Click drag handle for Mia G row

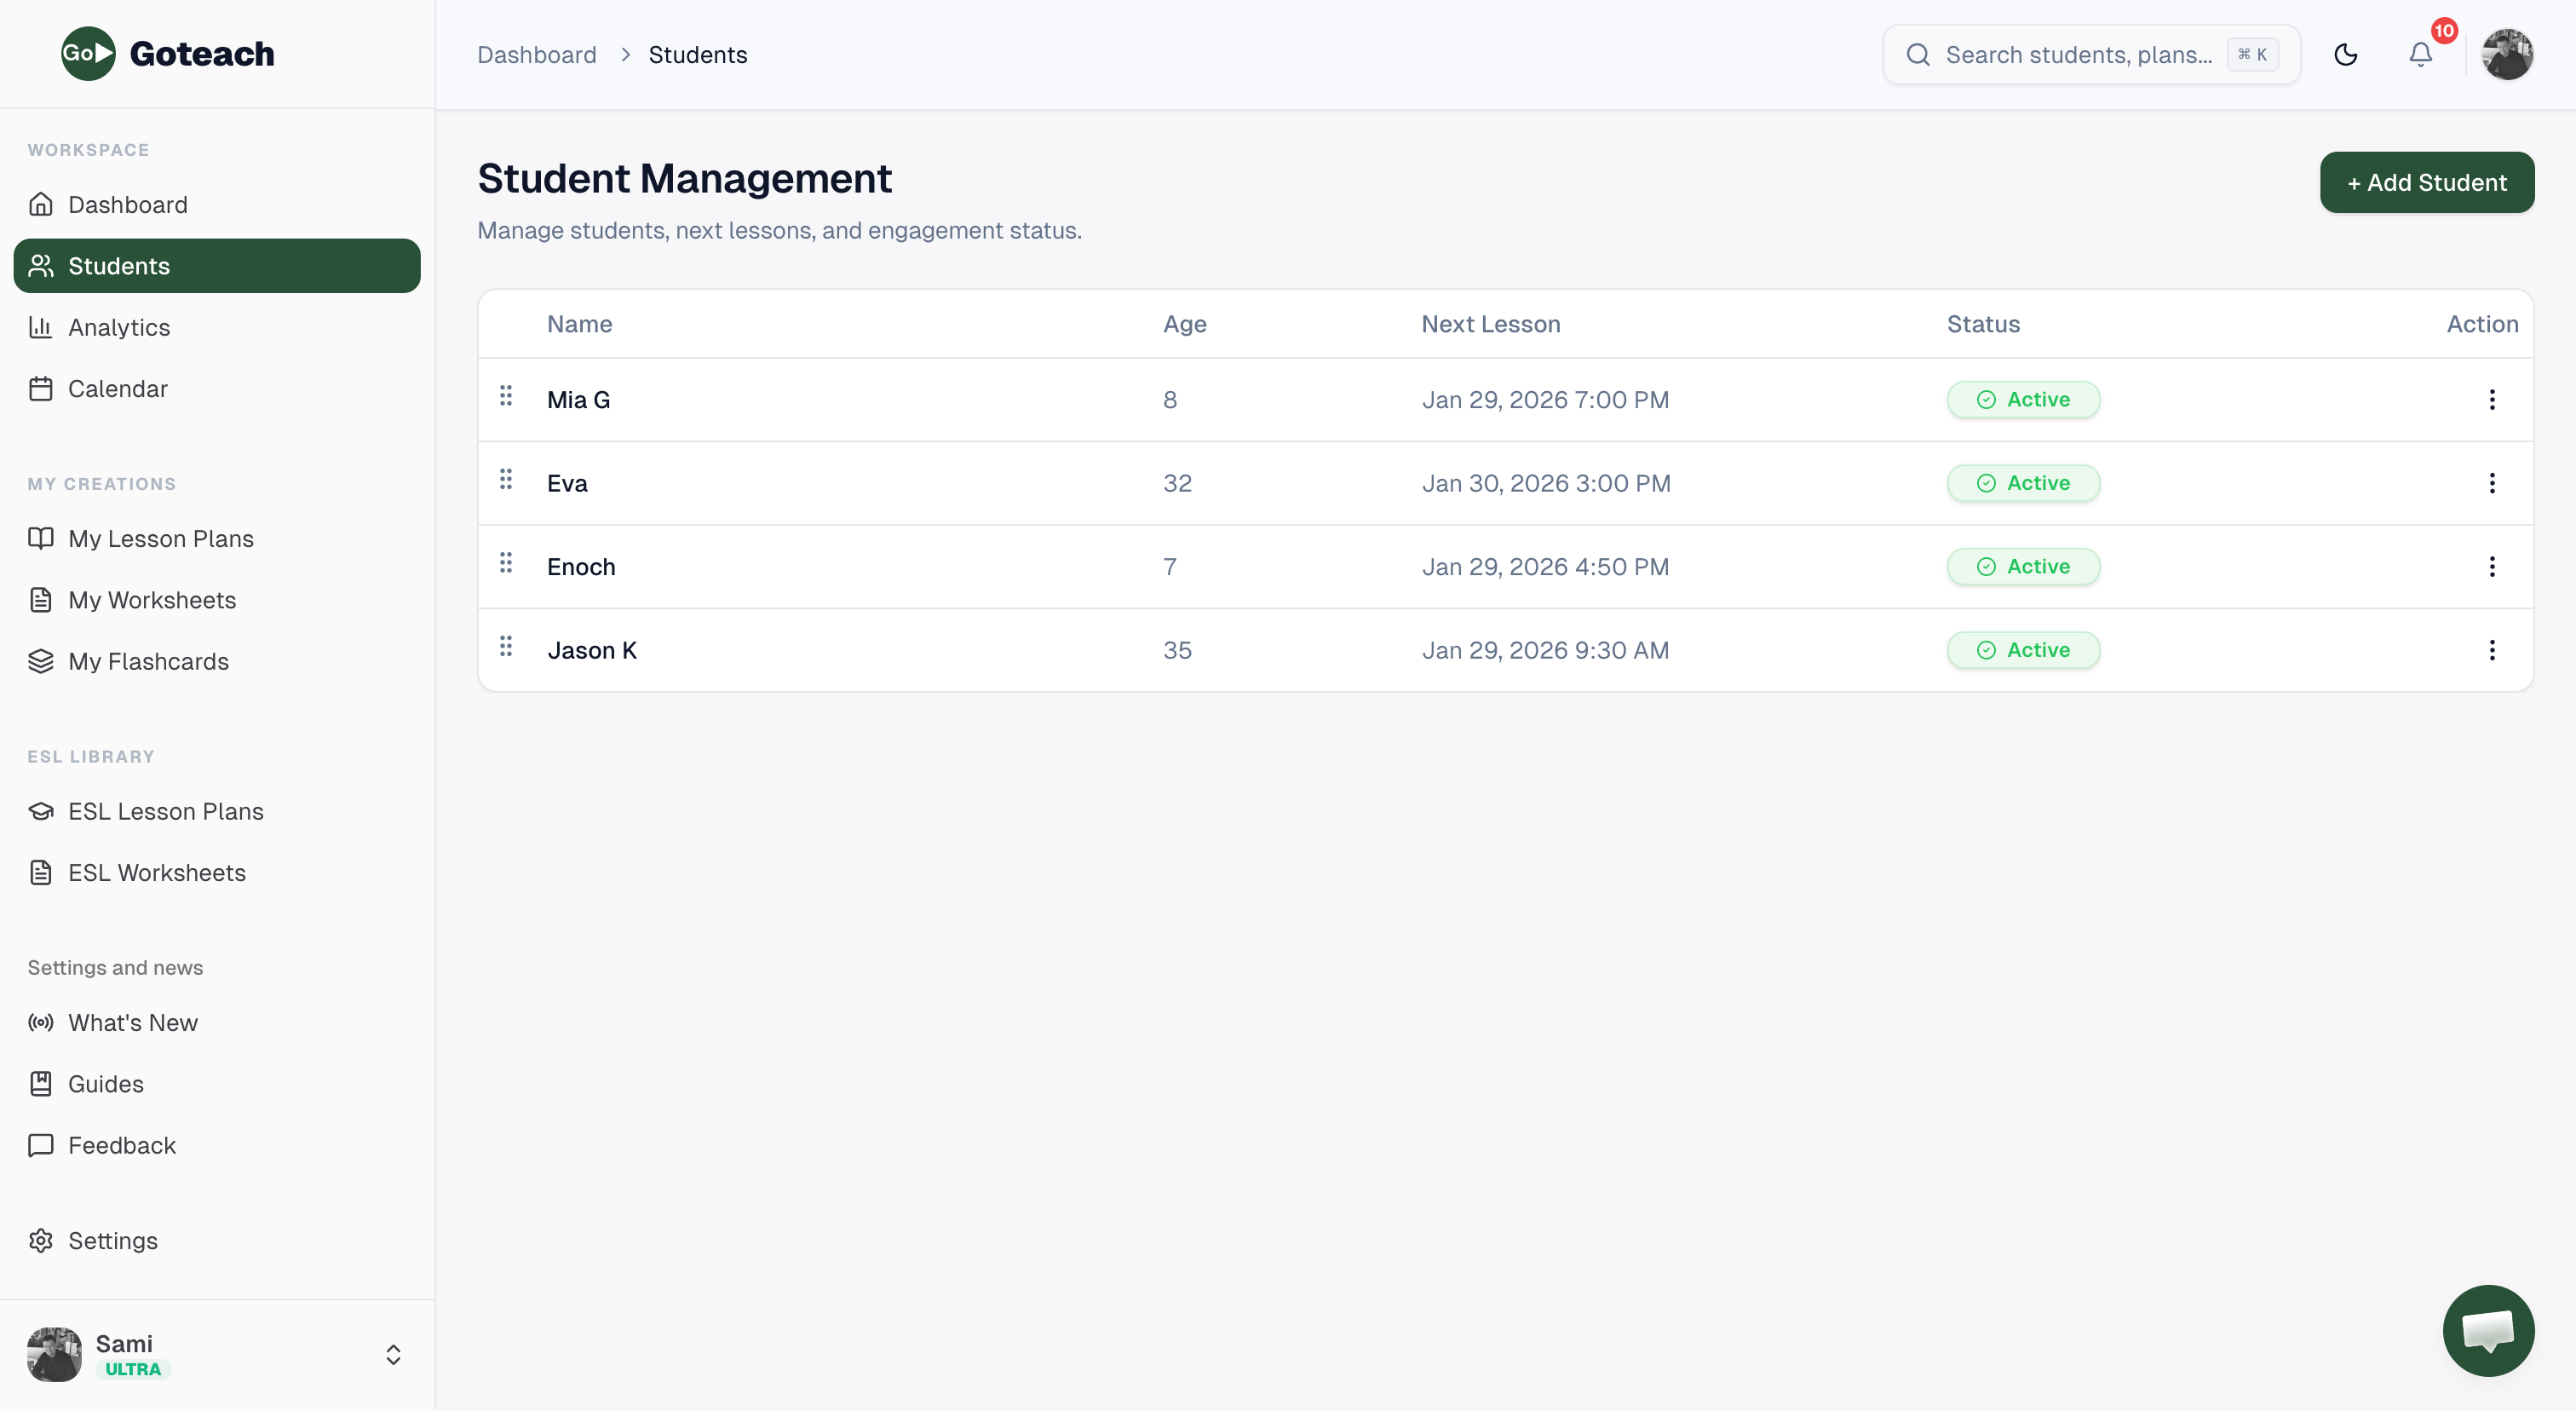(x=506, y=397)
